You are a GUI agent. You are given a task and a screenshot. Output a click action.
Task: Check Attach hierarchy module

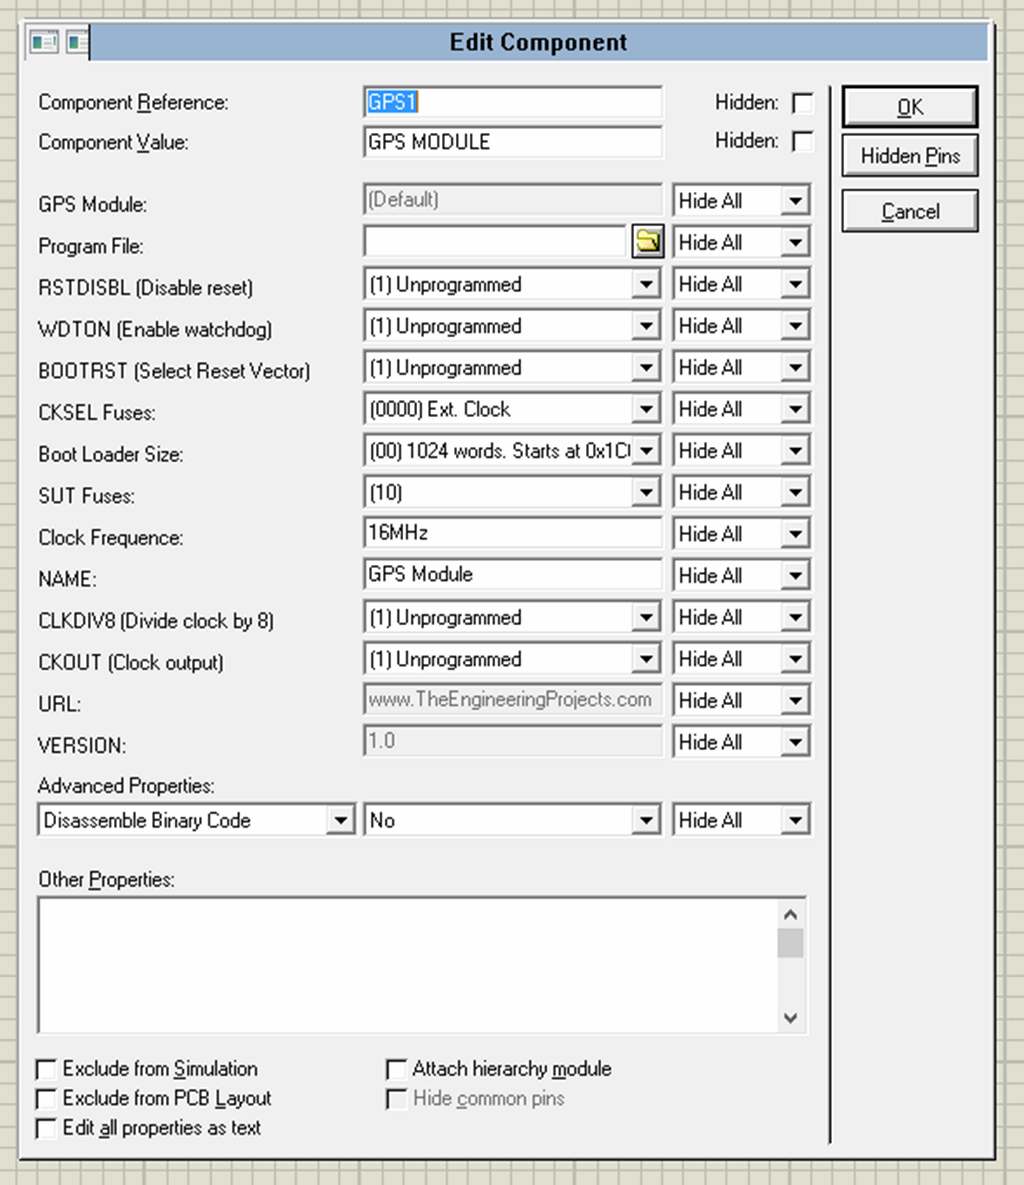(396, 1068)
